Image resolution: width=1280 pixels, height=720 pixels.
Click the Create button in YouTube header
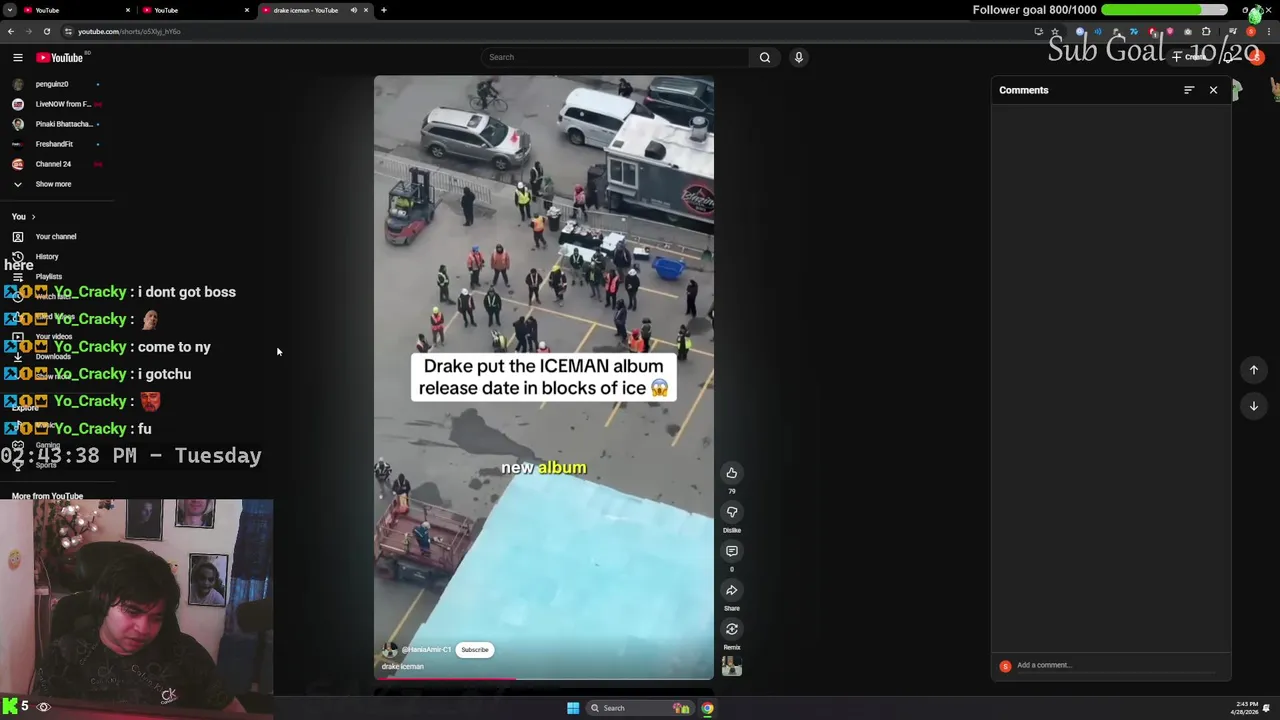(1190, 57)
